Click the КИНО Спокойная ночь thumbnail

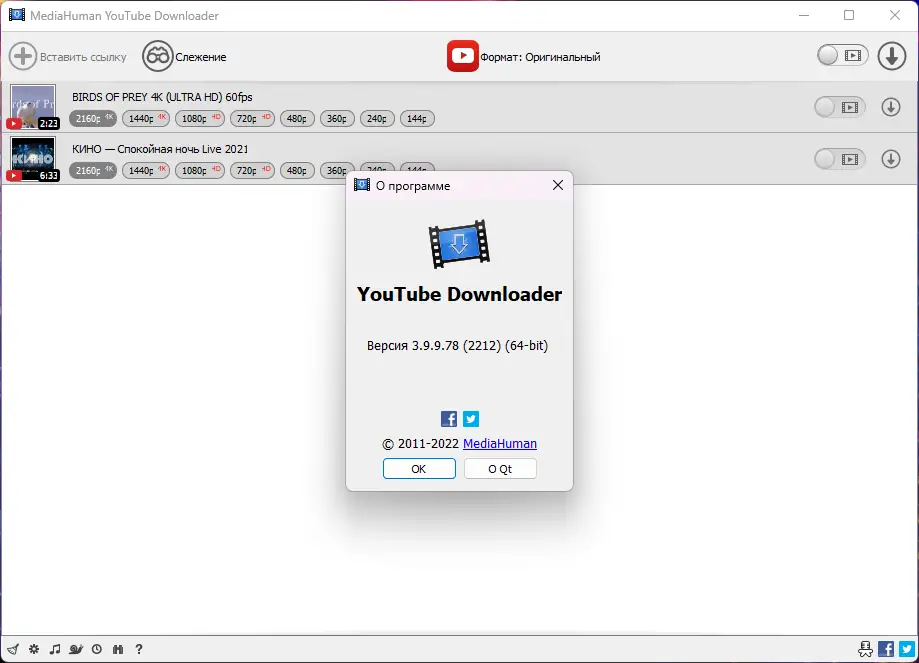click(33, 159)
